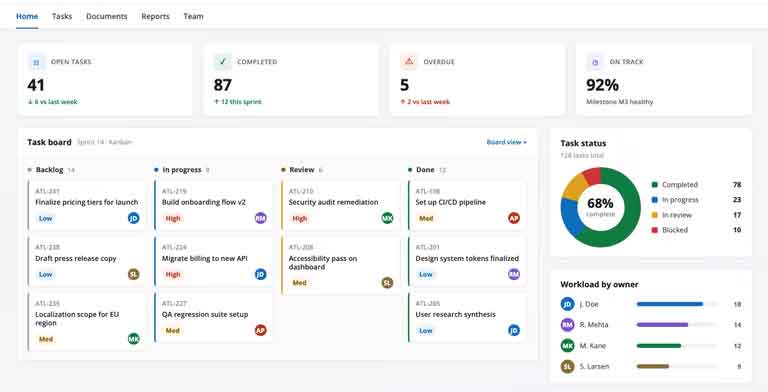Click the On Track clock icon
Viewport: 768px width, 392px height.
[595, 62]
